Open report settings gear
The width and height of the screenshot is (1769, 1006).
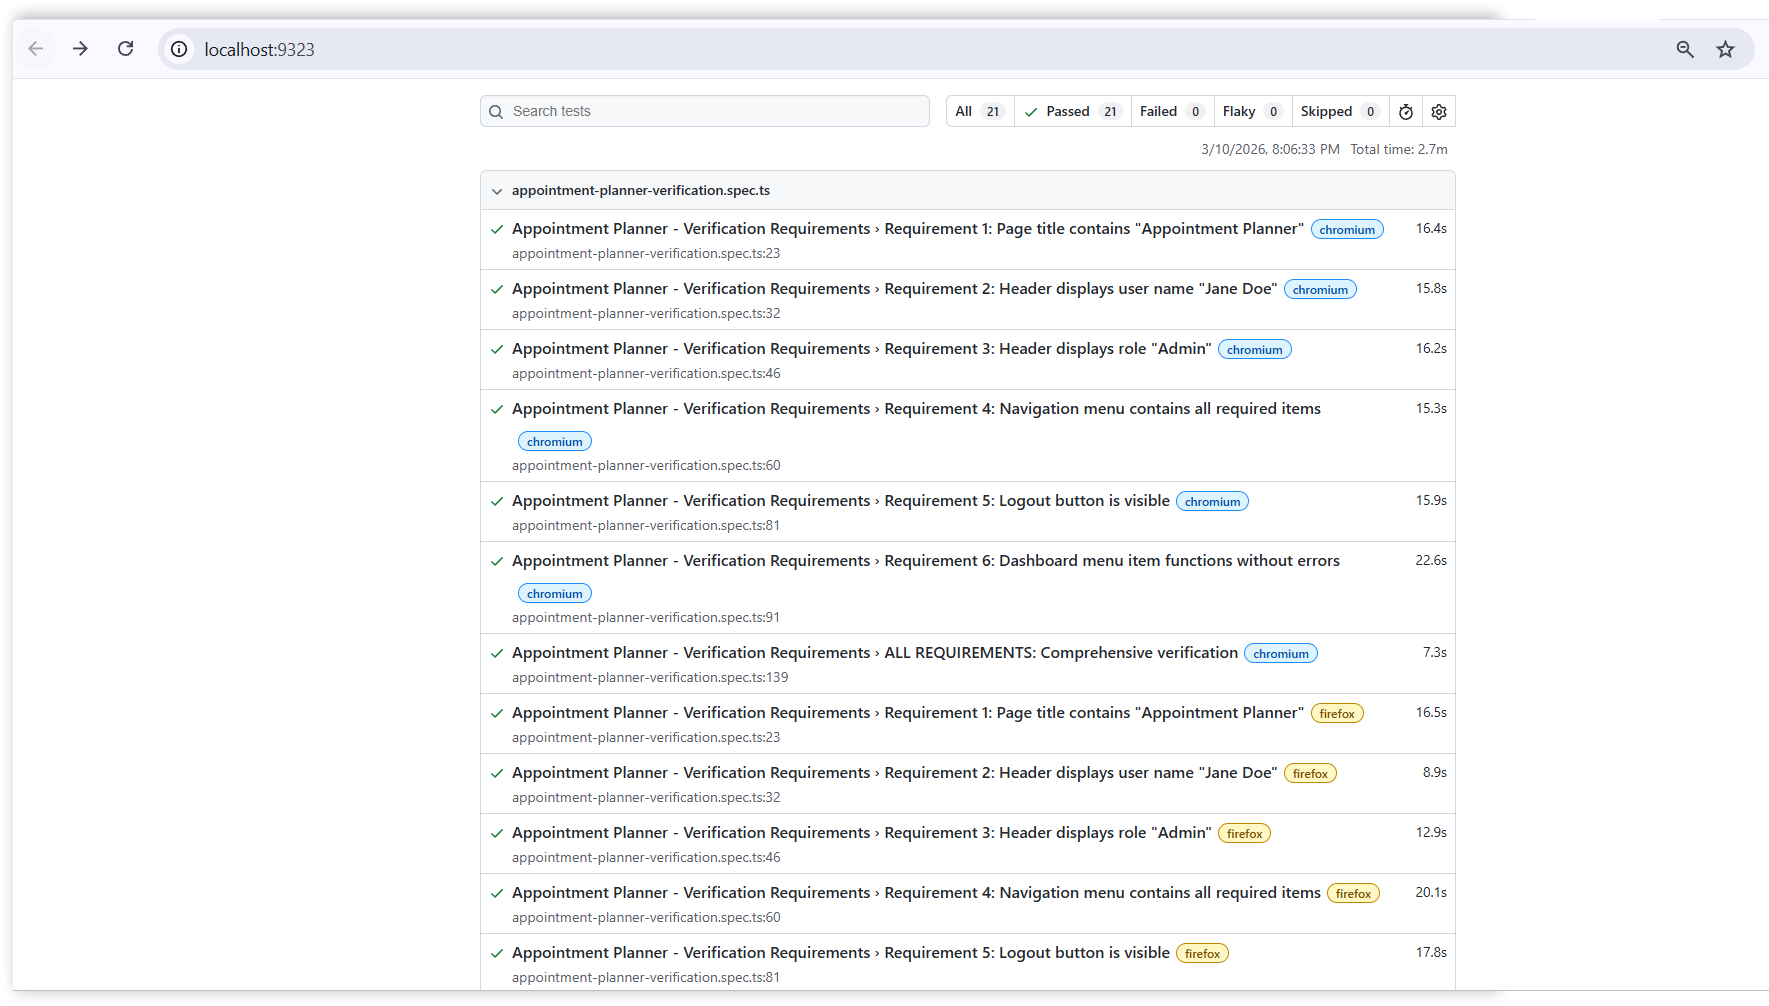(1439, 112)
